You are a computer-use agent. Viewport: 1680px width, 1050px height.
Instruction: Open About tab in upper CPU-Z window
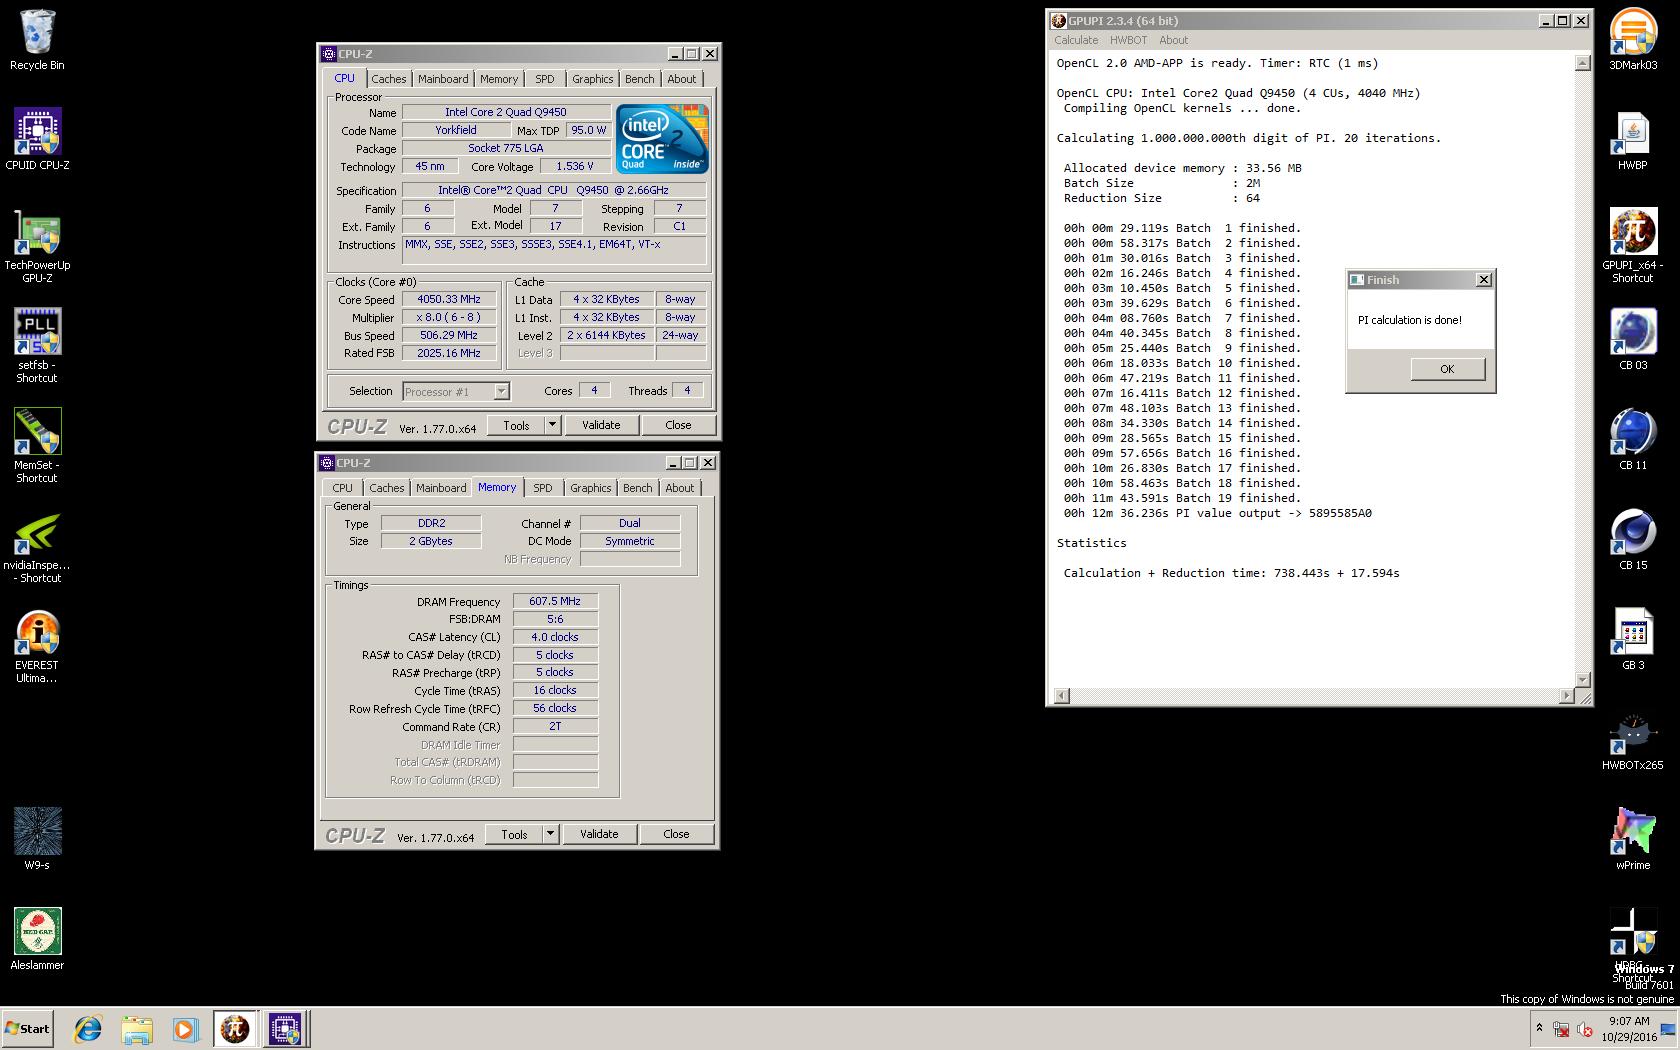point(682,79)
